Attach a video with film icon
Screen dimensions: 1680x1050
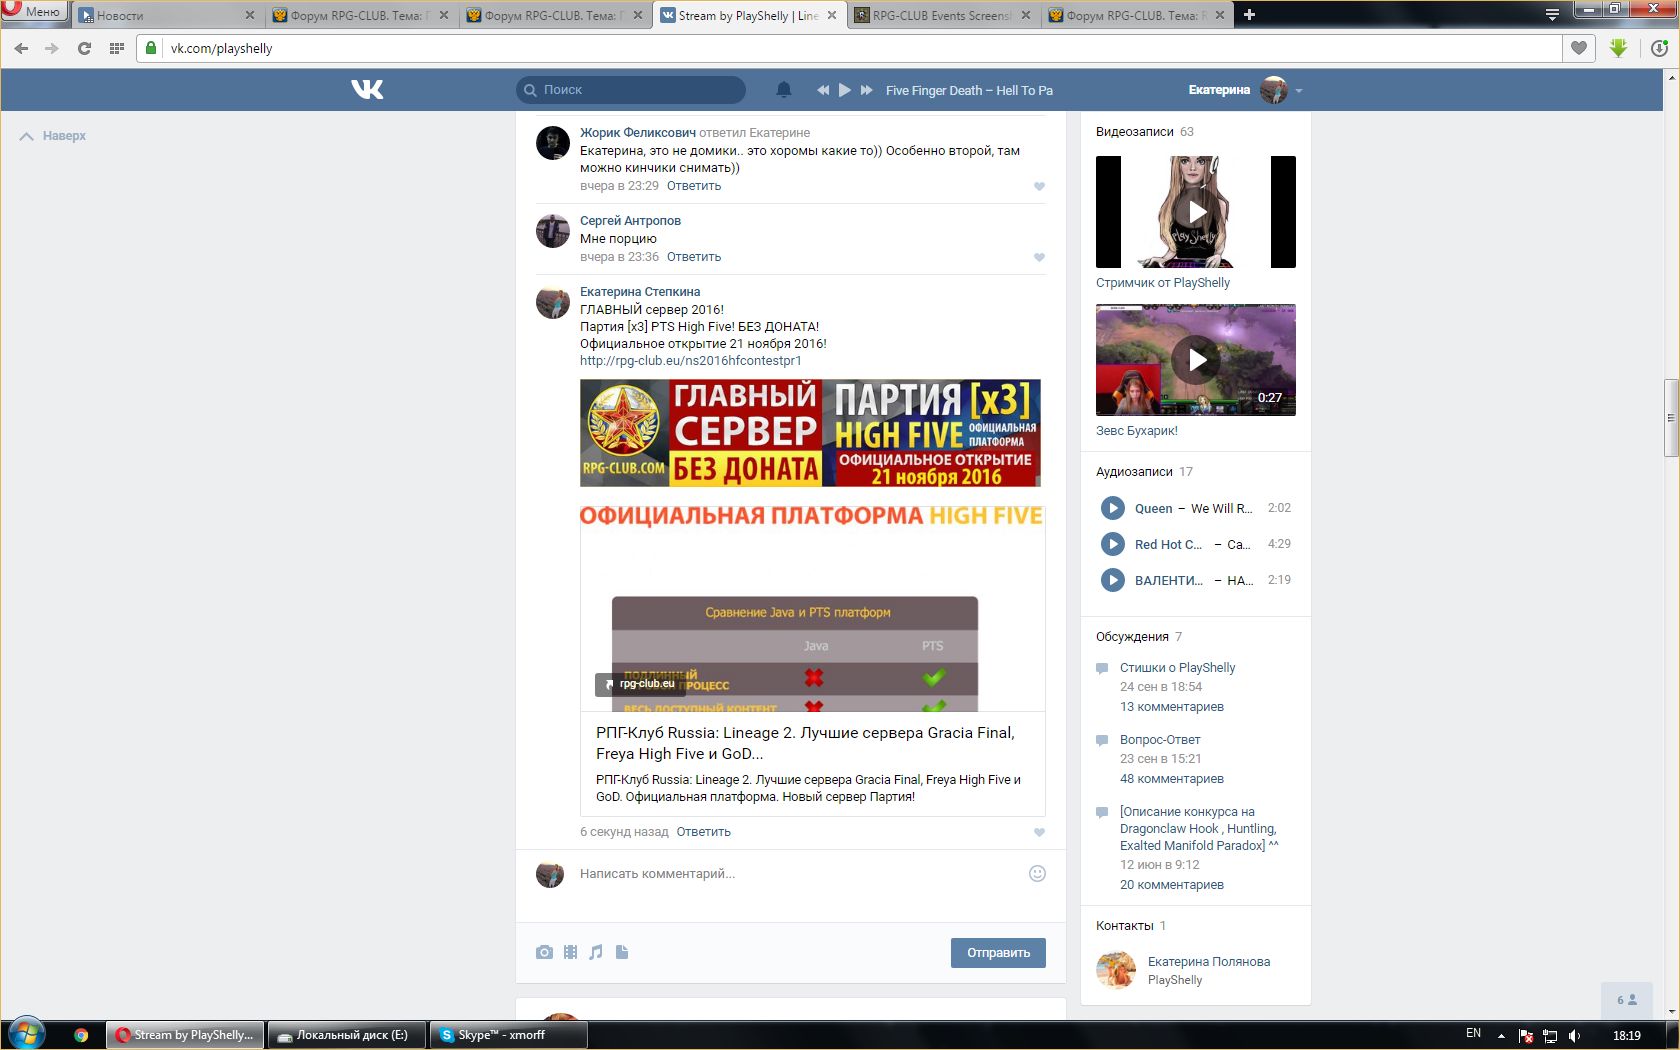point(570,953)
